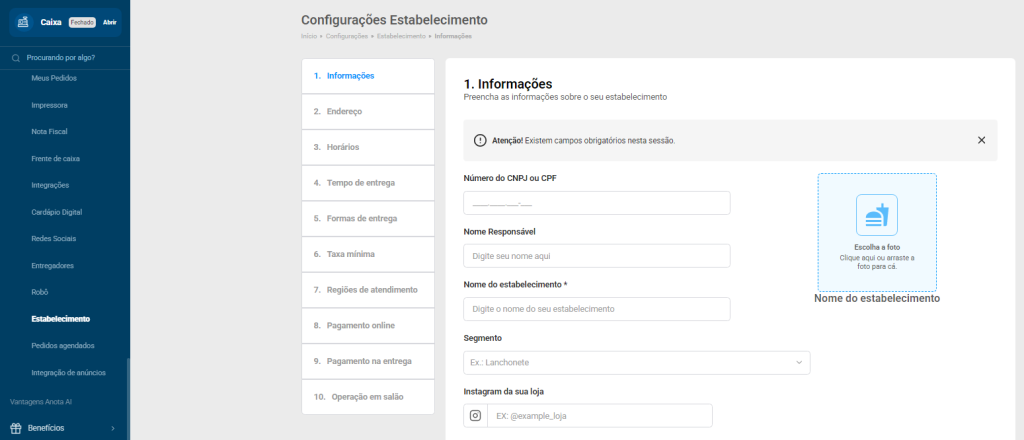
Task: Click the search magnifier icon in sidebar
Action: coord(16,58)
